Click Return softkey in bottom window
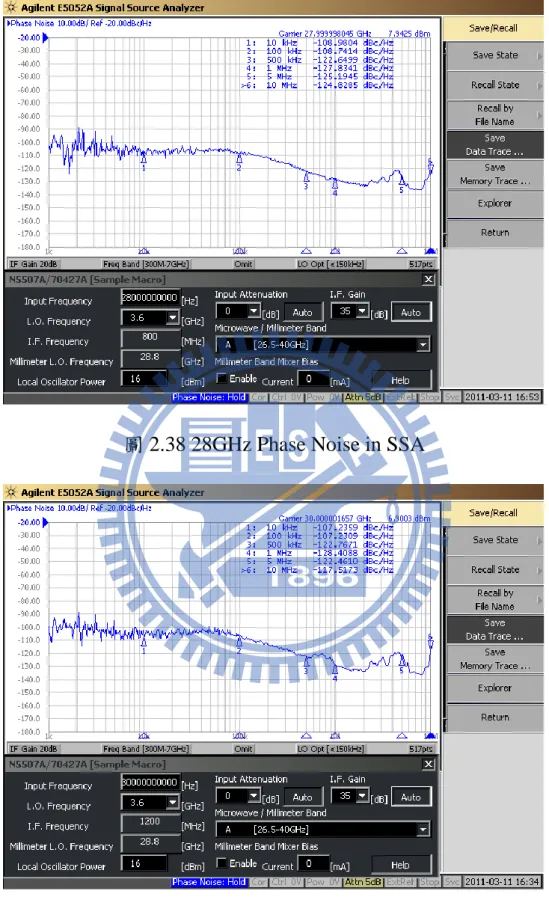 click(x=495, y=717)
